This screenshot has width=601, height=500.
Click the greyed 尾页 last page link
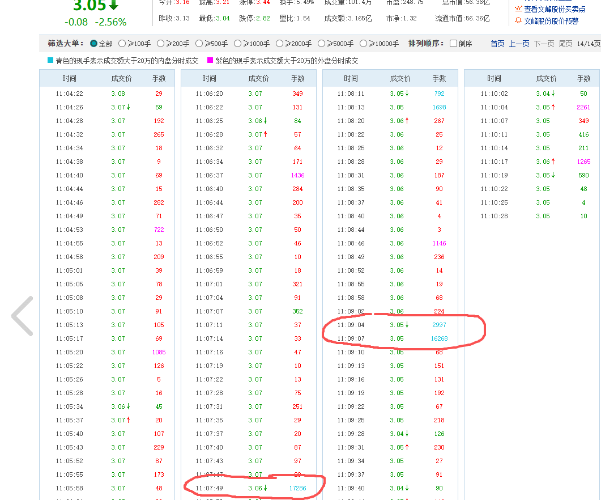tap(565, 44)
